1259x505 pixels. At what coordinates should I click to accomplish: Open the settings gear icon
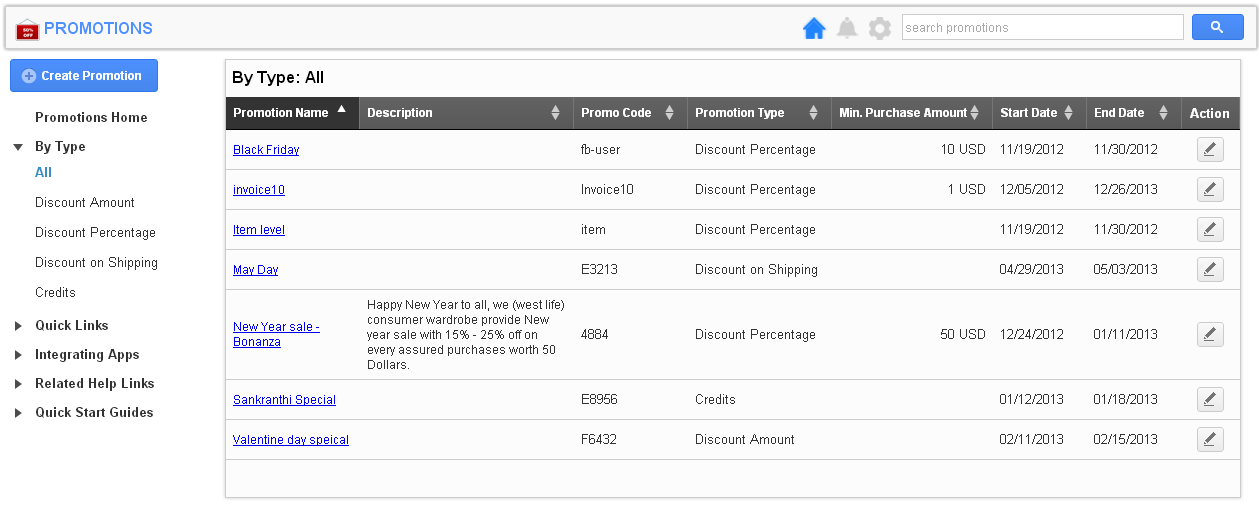click(x=879, y=28)
